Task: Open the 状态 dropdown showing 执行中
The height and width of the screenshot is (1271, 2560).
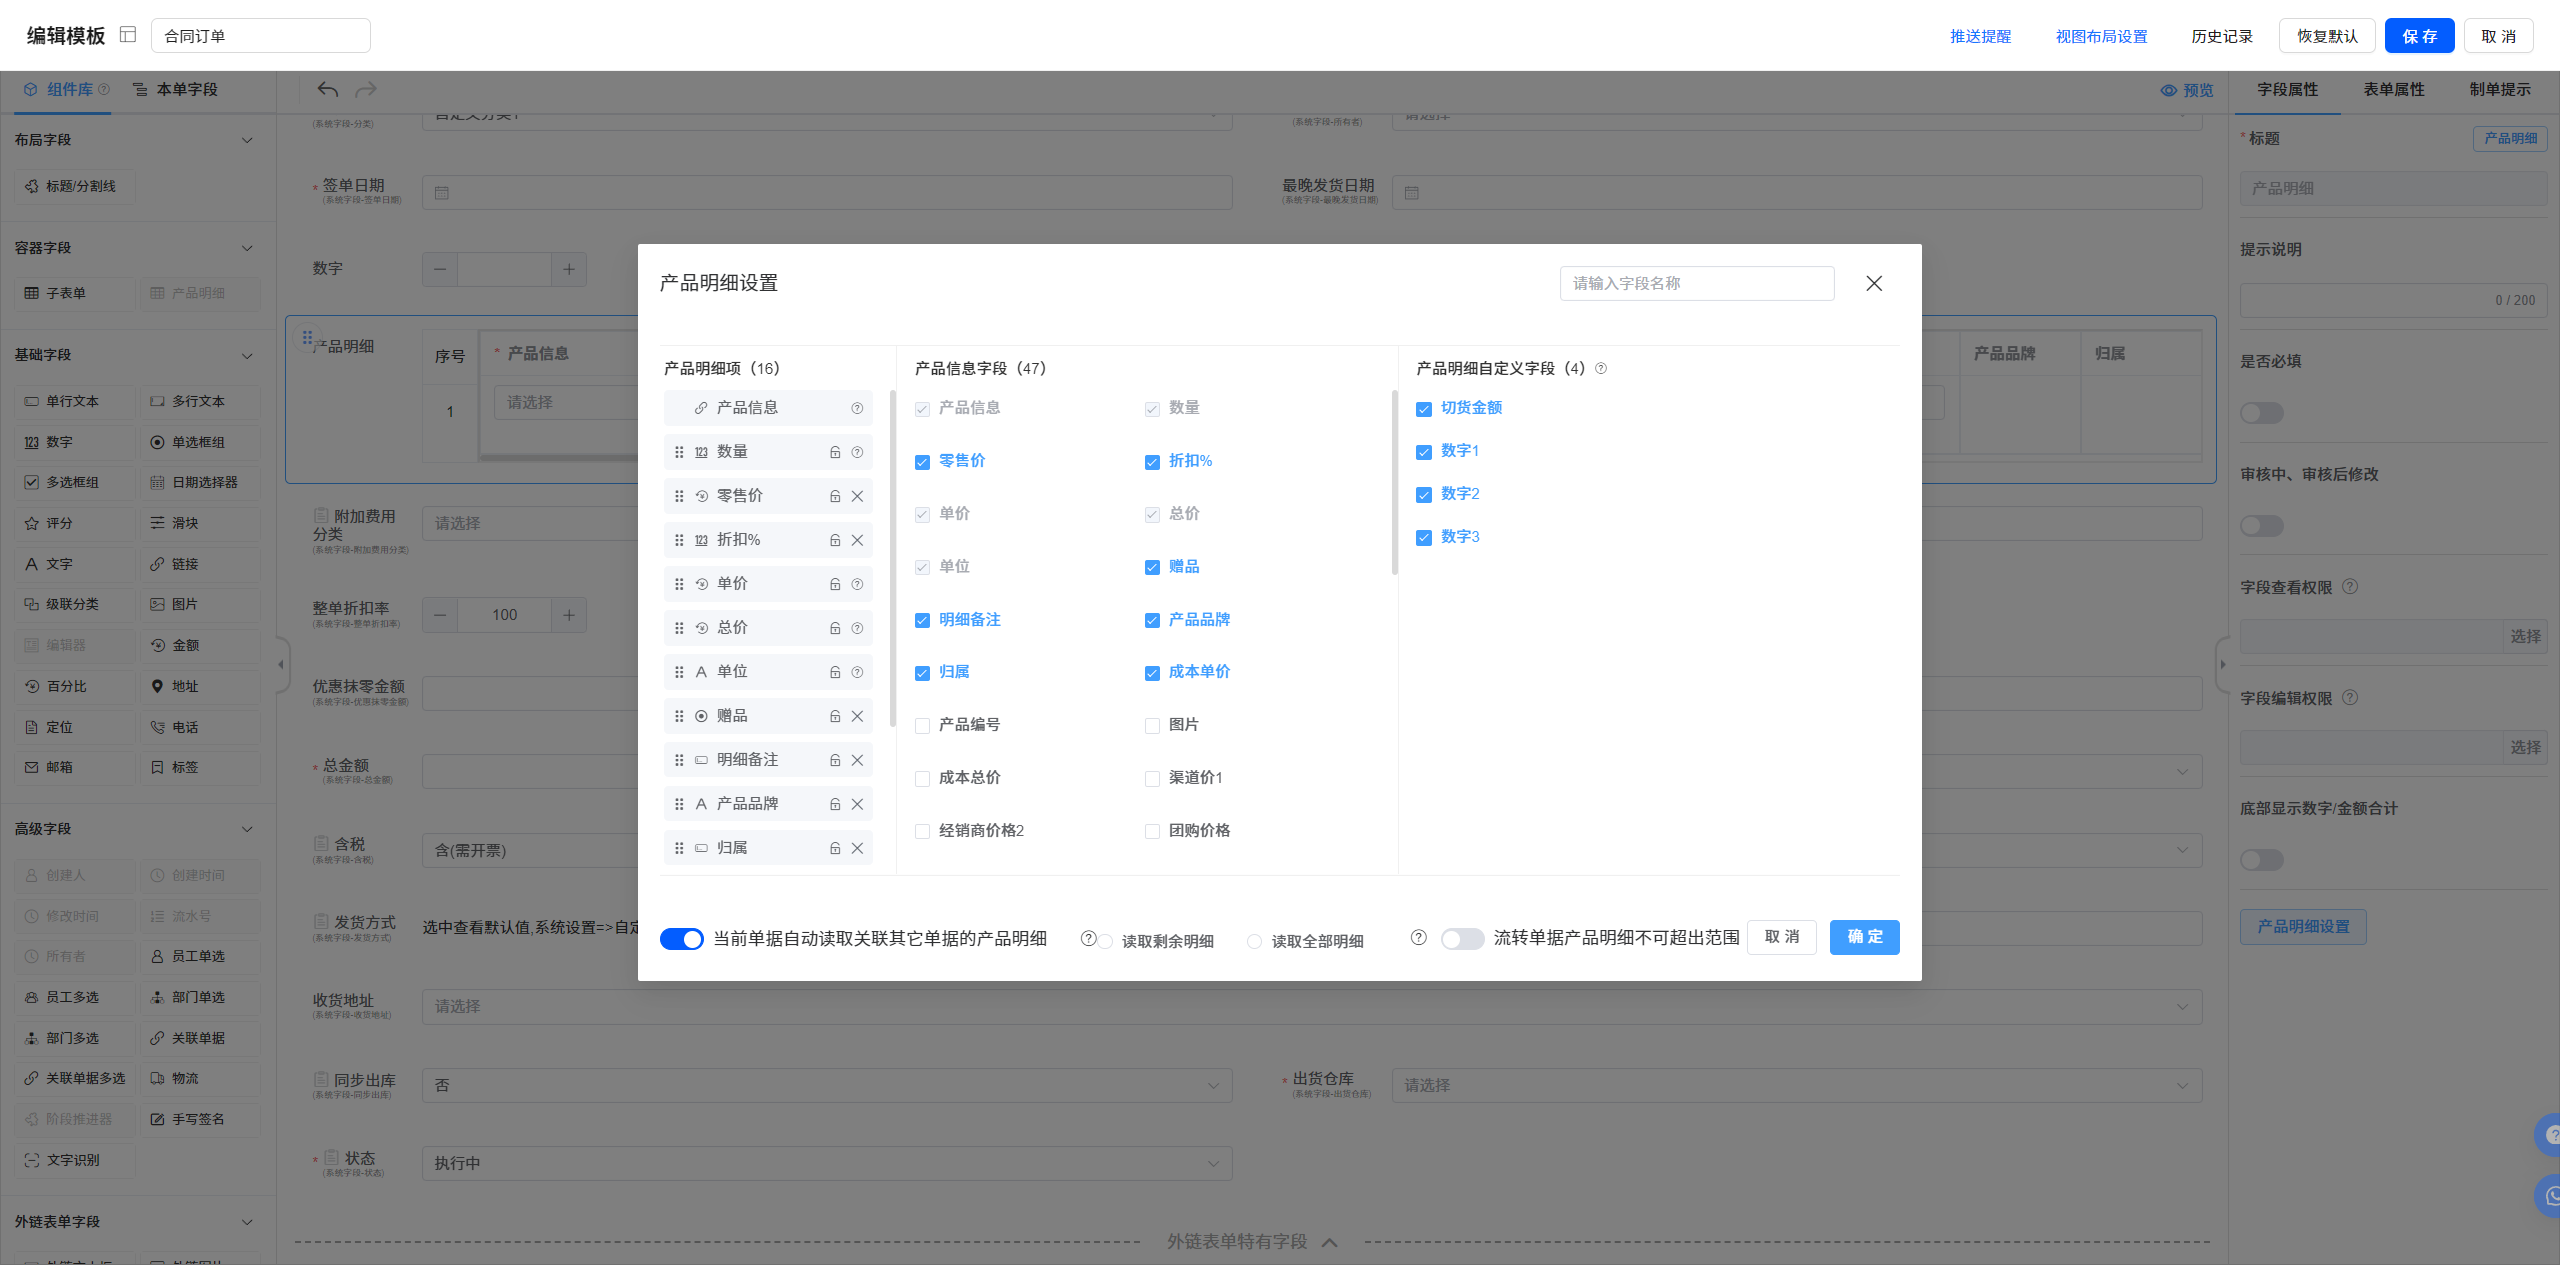Action: coord(826,1163)
